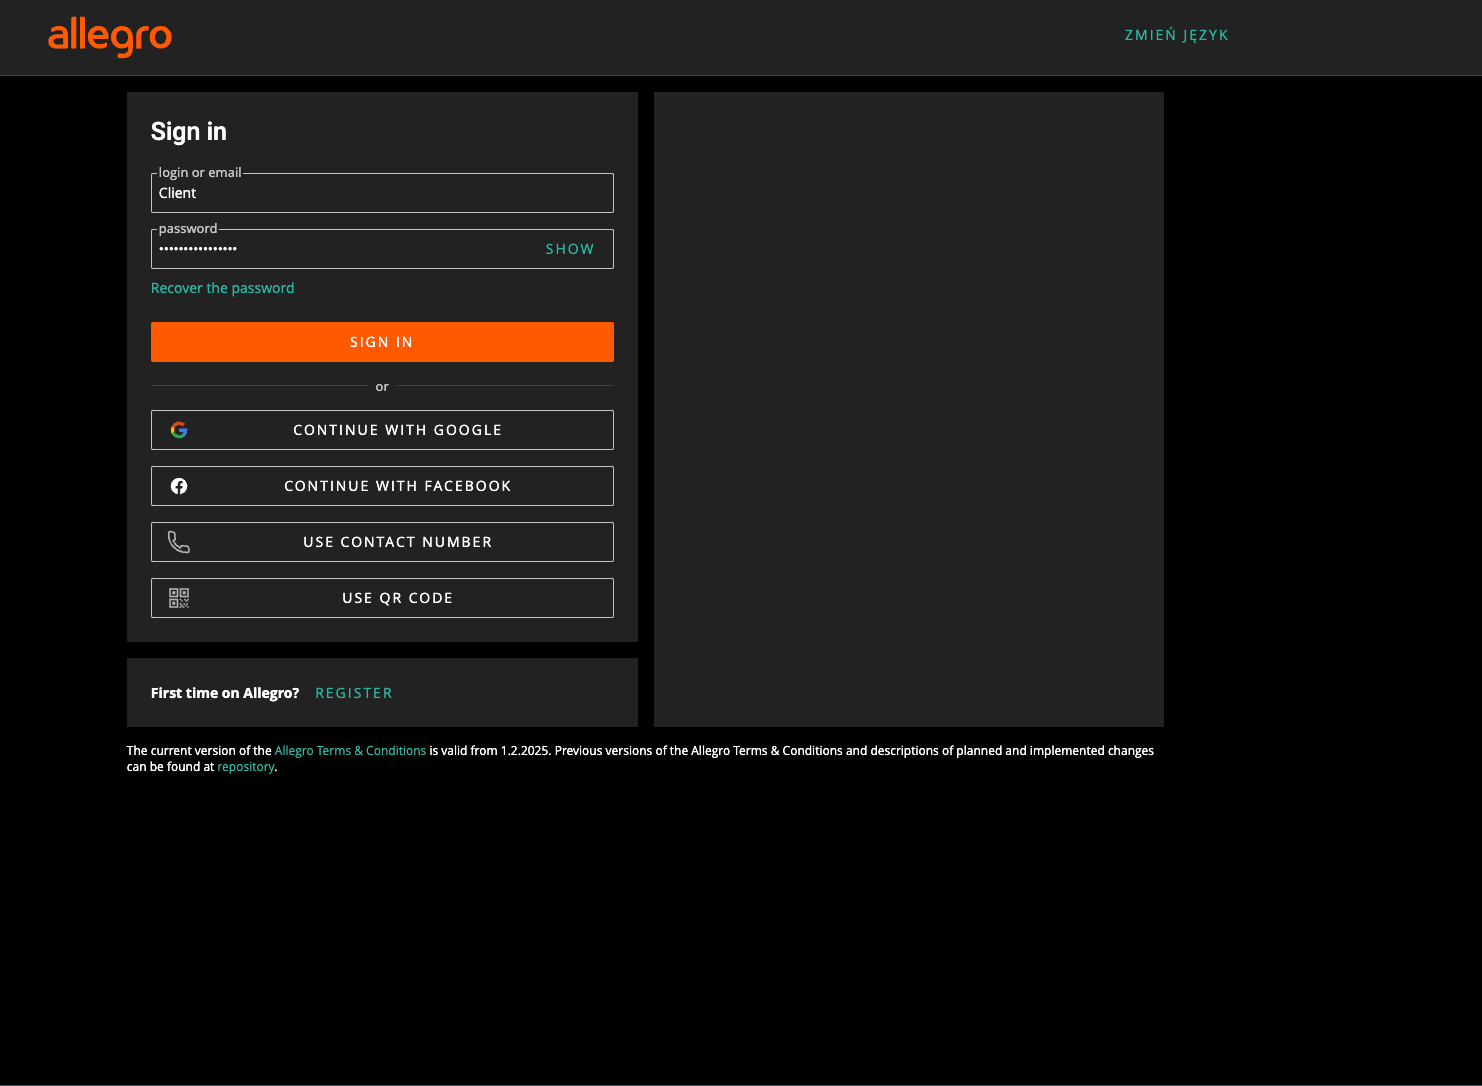The width and height of the screenshot is (1482, 1086).
Task: Click the Allegro logo
Action: point(110,37)
